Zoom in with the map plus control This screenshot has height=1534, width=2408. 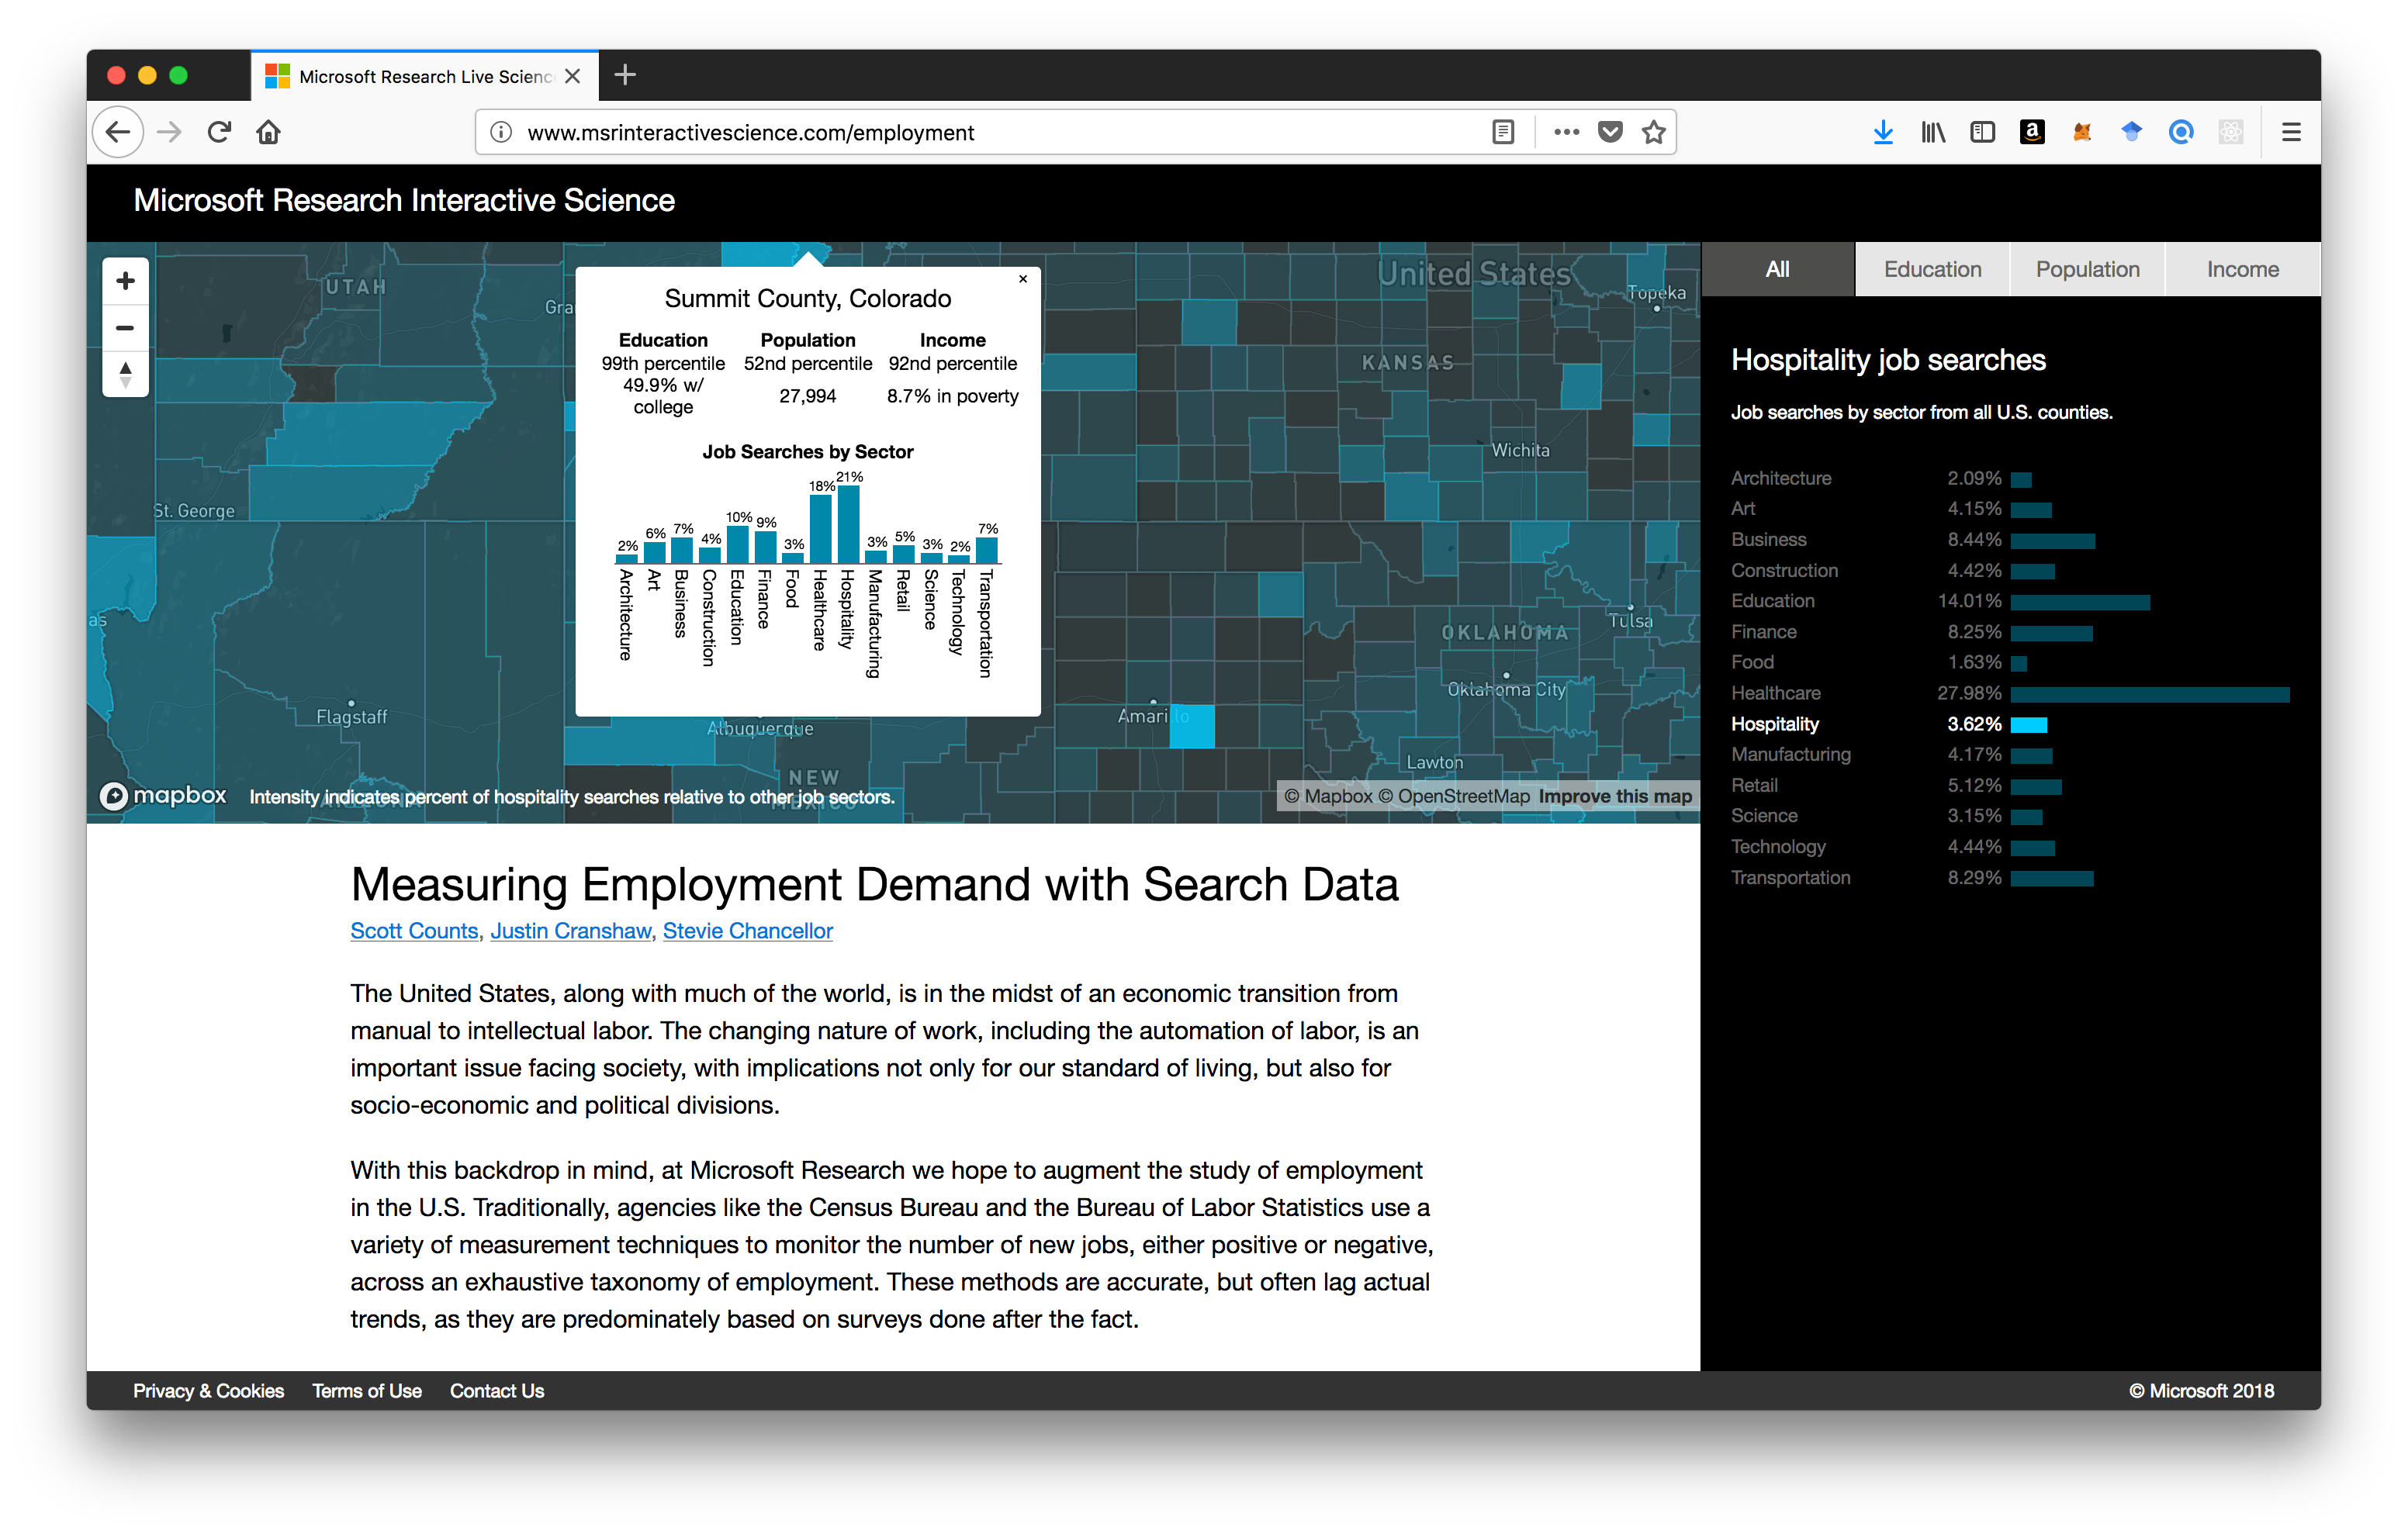tap(125, 280)
